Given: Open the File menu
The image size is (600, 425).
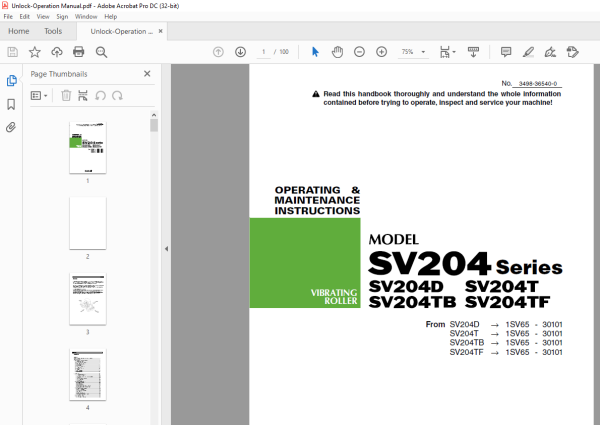Looking at the screenshot, I should 8,16.
